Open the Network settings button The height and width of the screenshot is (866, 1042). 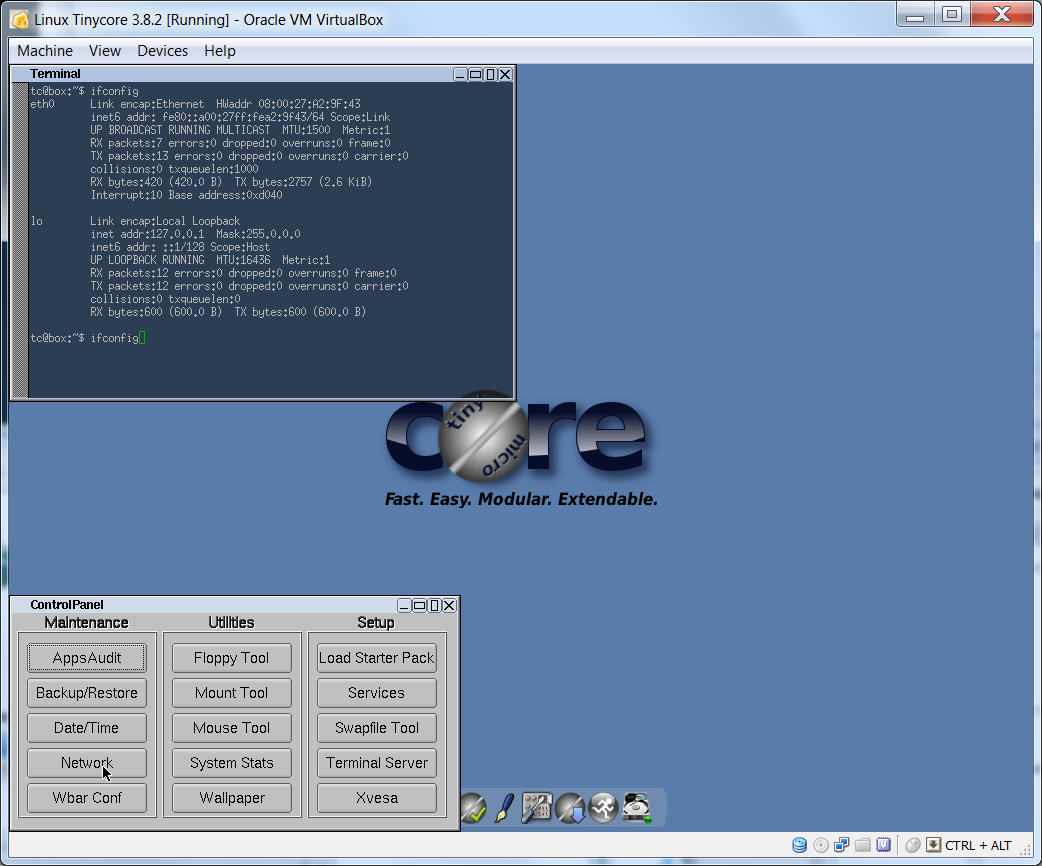(x=87, y=763)
